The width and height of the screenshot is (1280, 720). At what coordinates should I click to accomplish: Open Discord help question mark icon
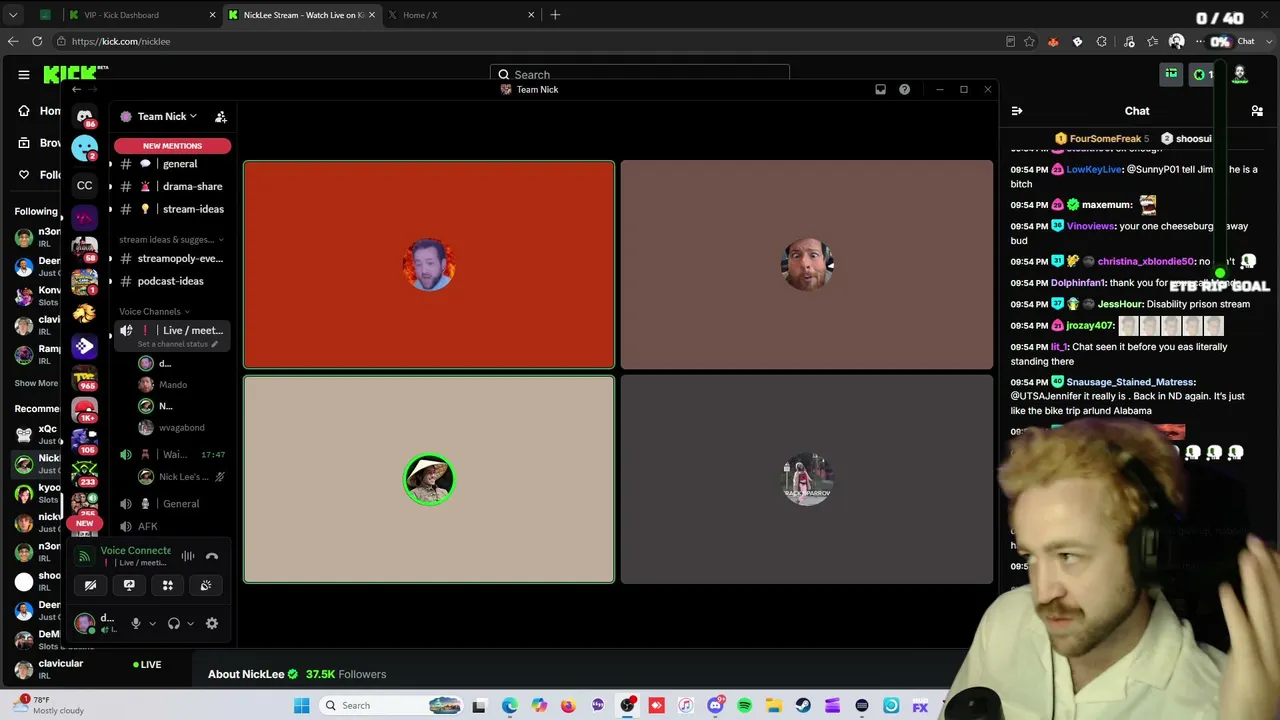[904, 89]
